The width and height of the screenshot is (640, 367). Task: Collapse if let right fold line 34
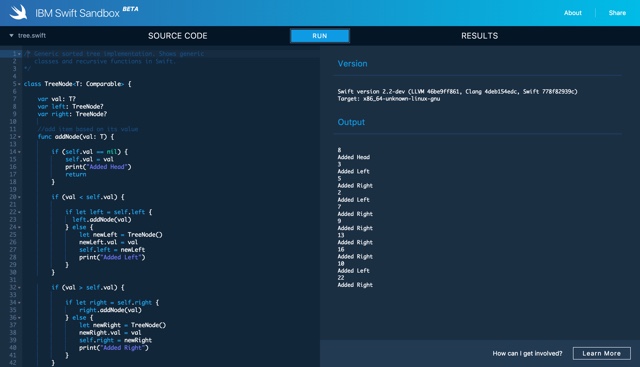click(19, 303)
